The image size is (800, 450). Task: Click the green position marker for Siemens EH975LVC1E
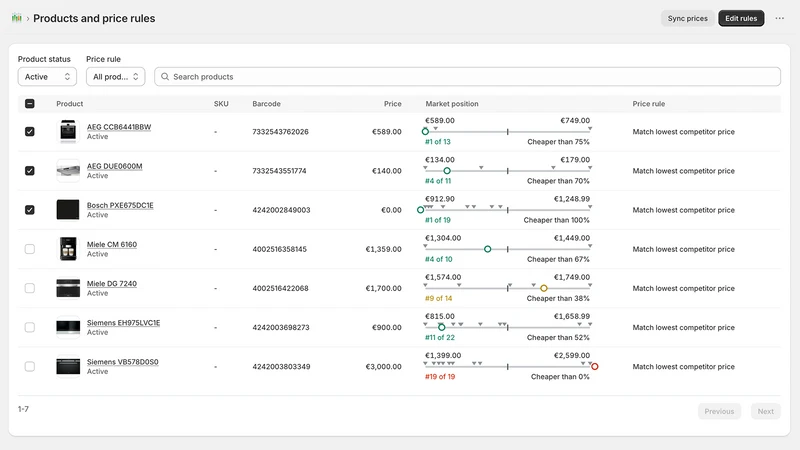tap(441, 328)
